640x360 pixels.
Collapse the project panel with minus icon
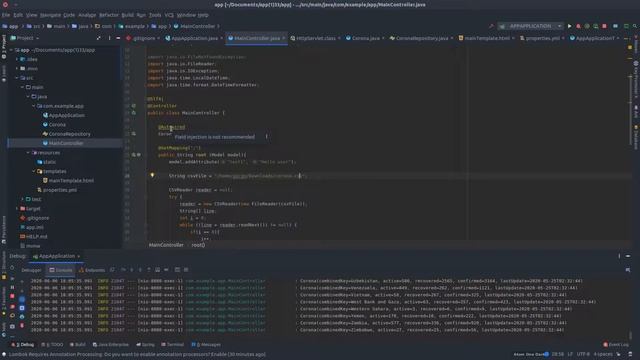tap(118, 38)
